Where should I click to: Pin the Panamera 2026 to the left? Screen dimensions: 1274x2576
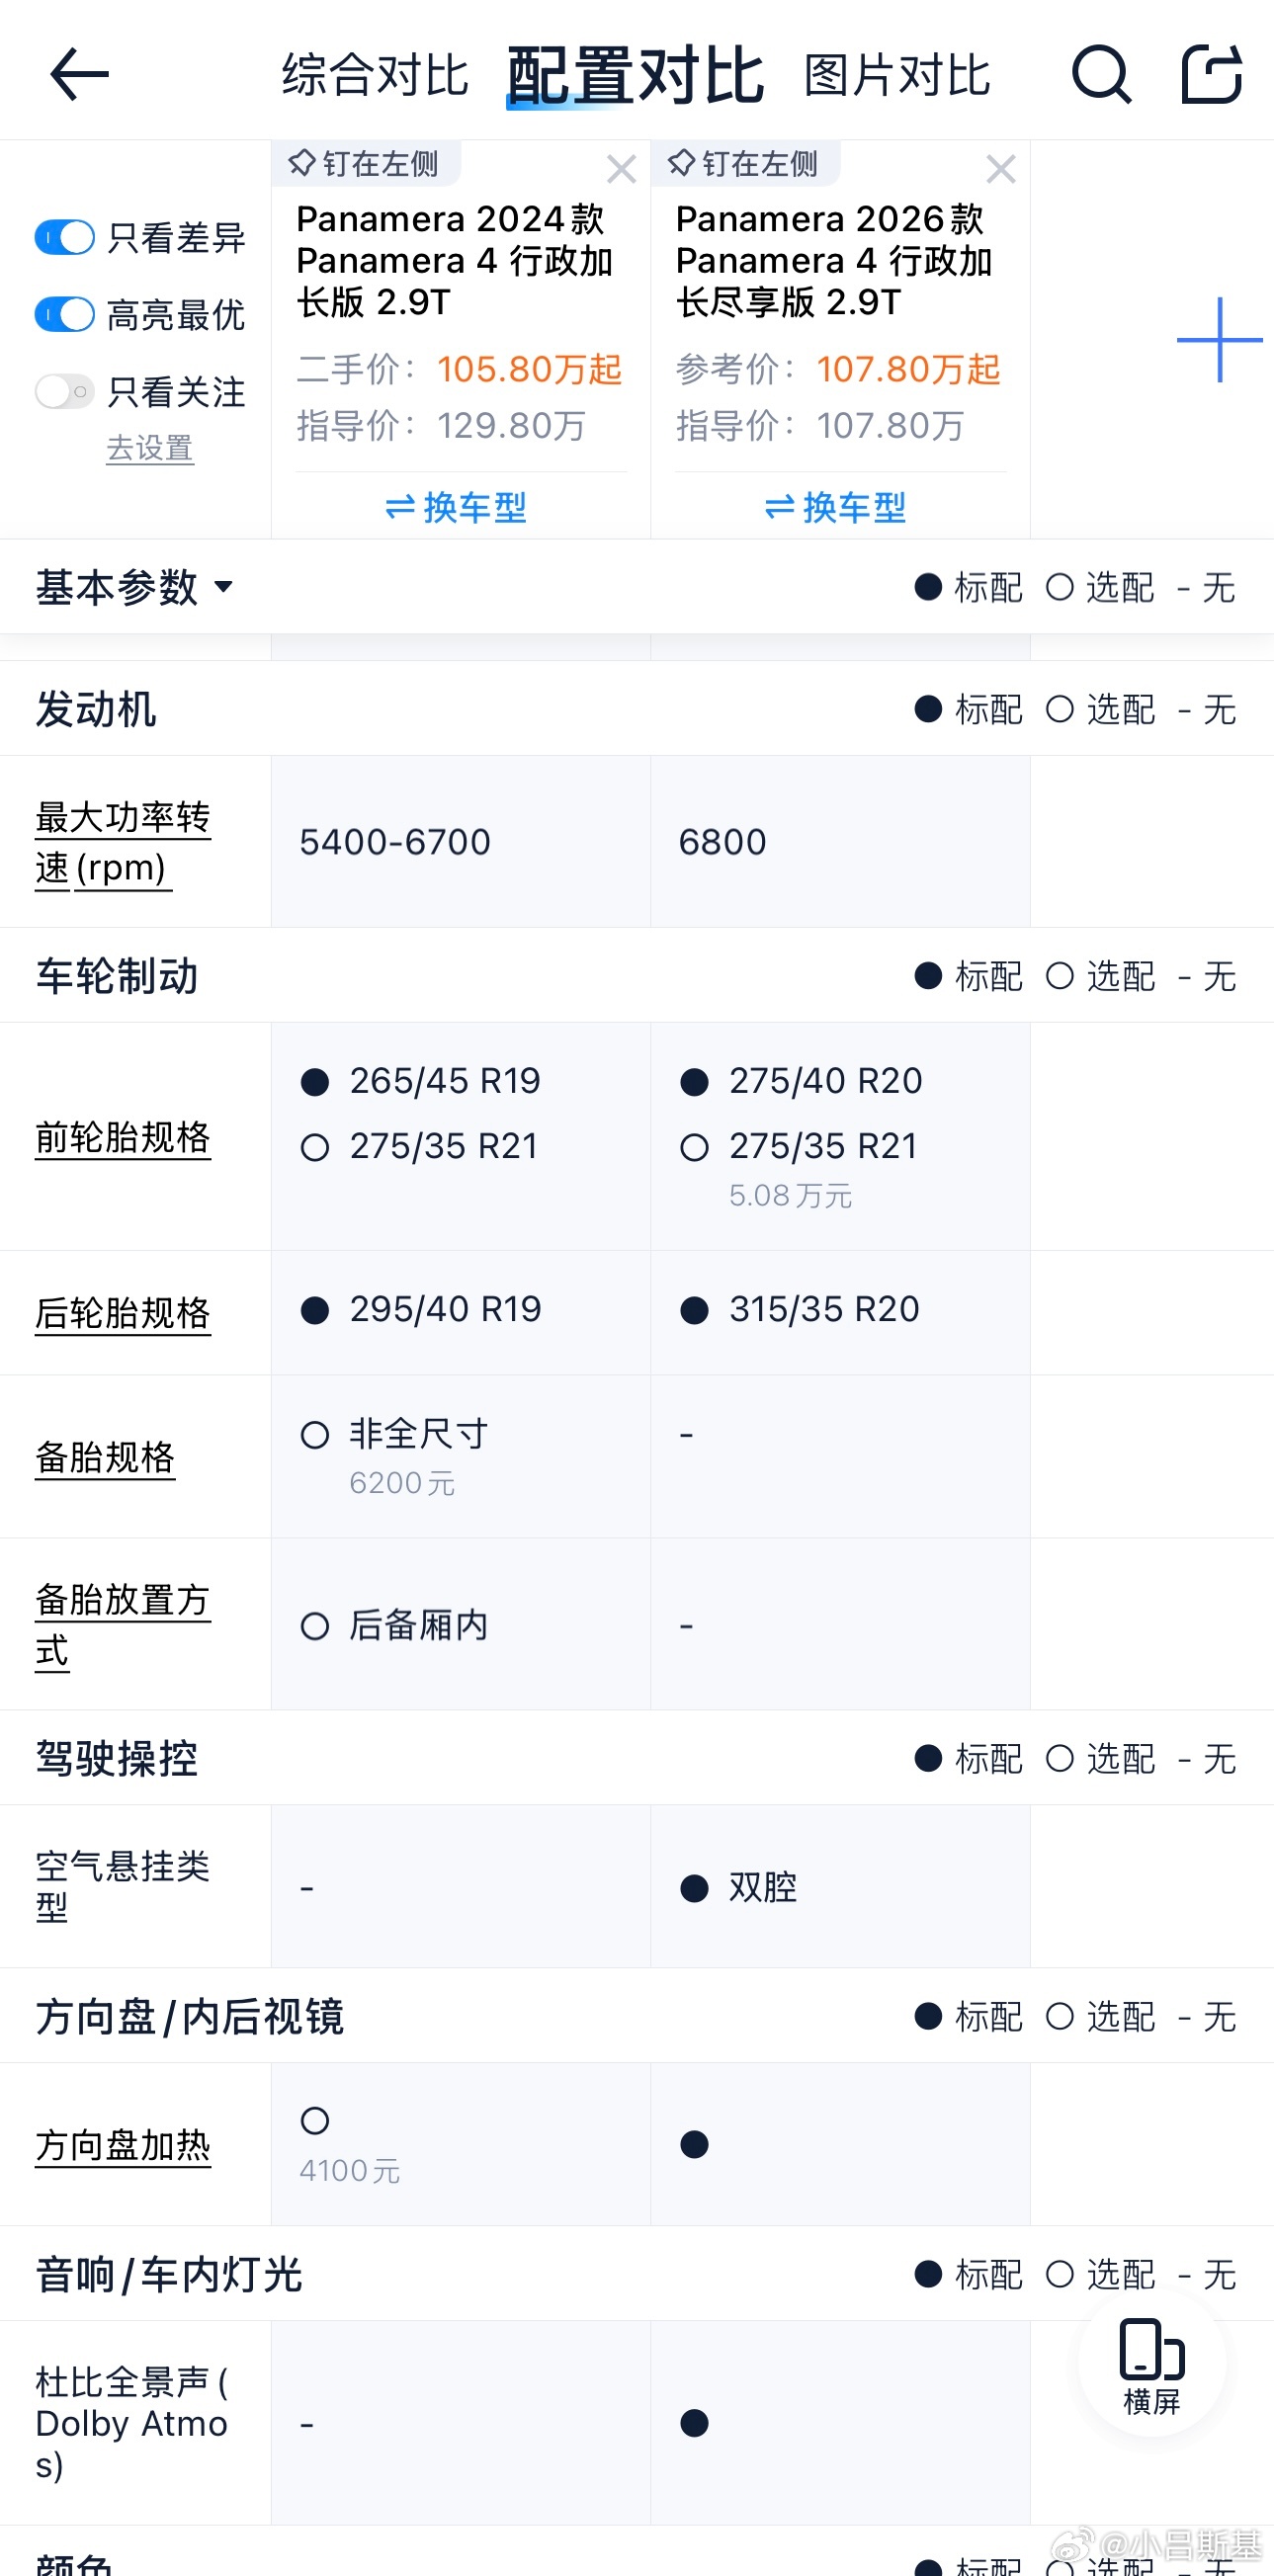(x=743, y=163)
